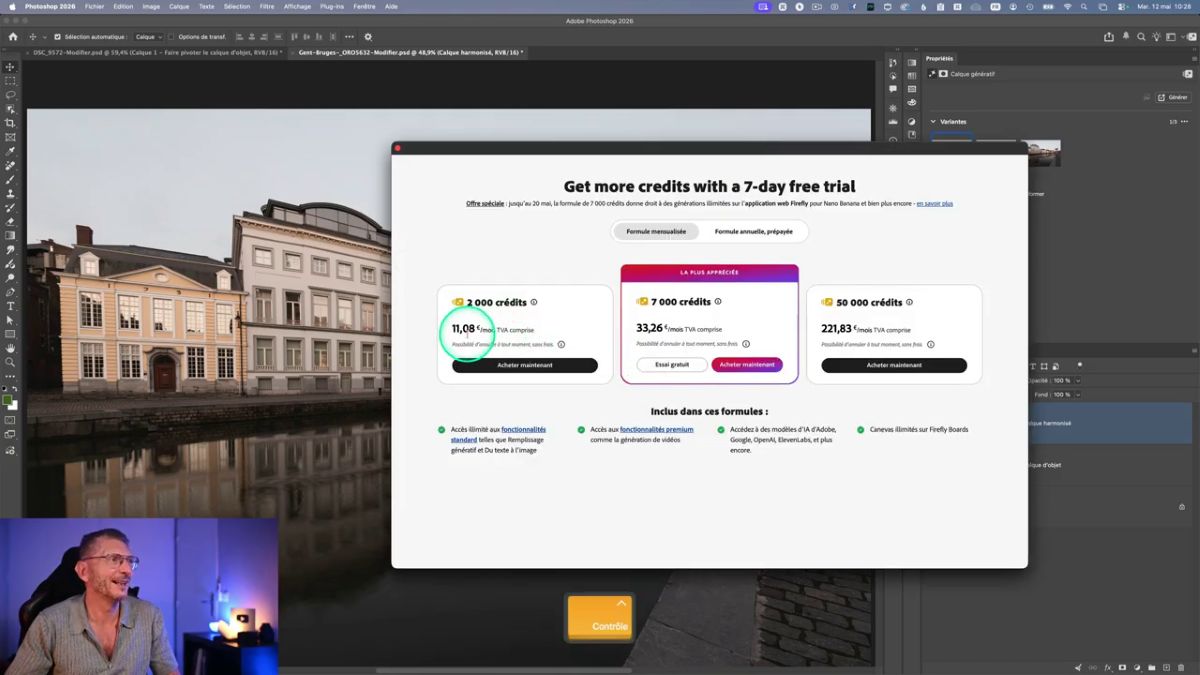The image size is (1200, 675).
Task: Select the Frame tool
Action: (10, 137)
